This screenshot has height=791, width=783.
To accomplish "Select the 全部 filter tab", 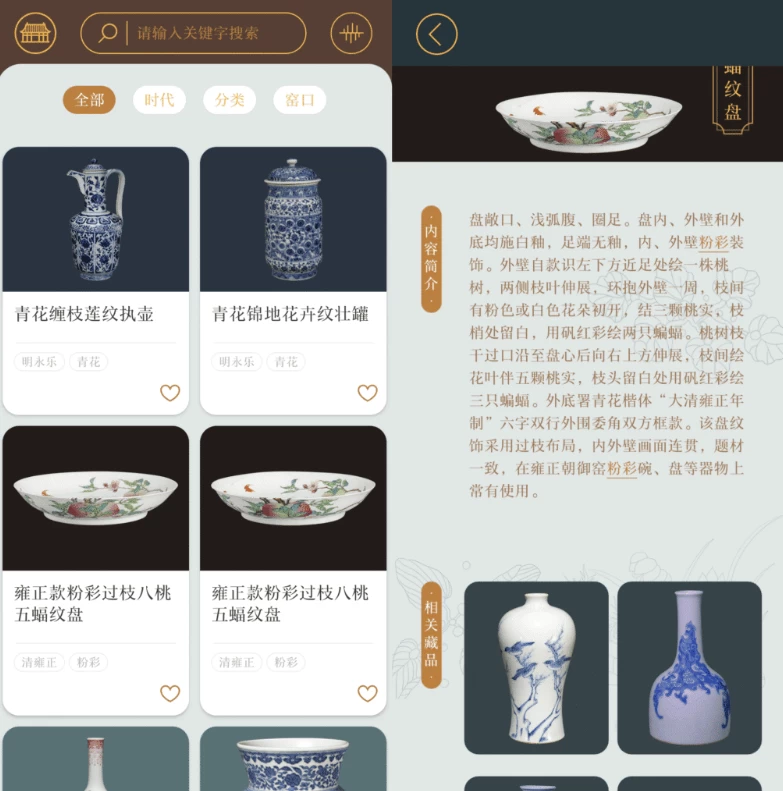I will (89, 100).
